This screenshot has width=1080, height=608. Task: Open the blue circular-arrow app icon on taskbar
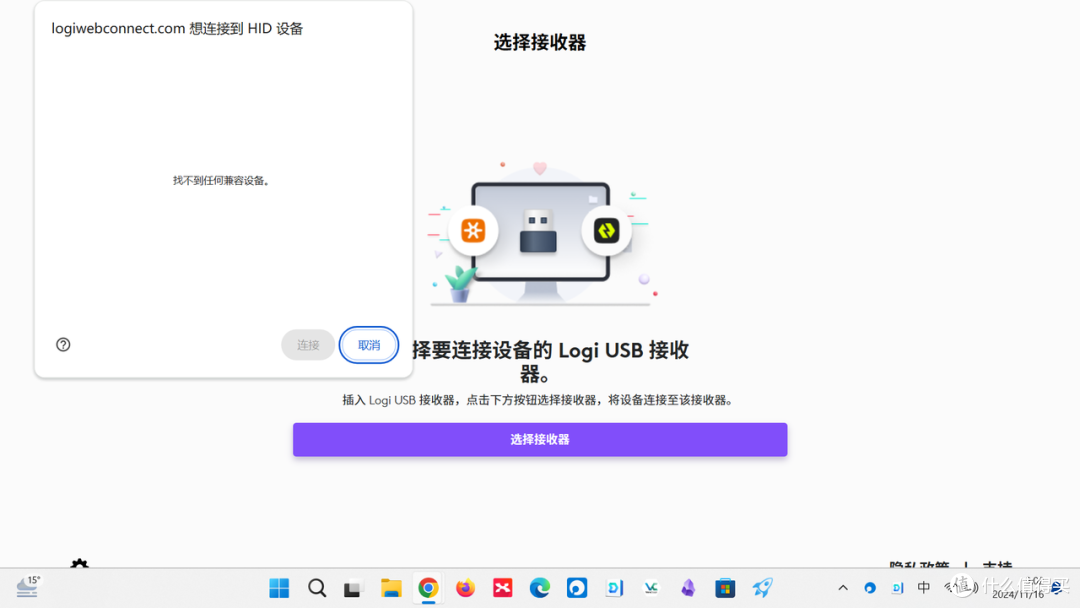[577, 588]
